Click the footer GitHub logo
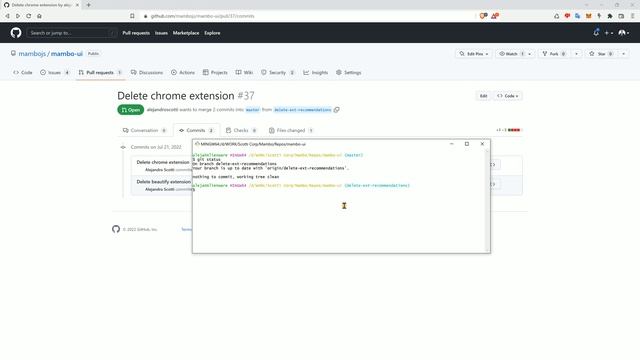 [116, 229]
